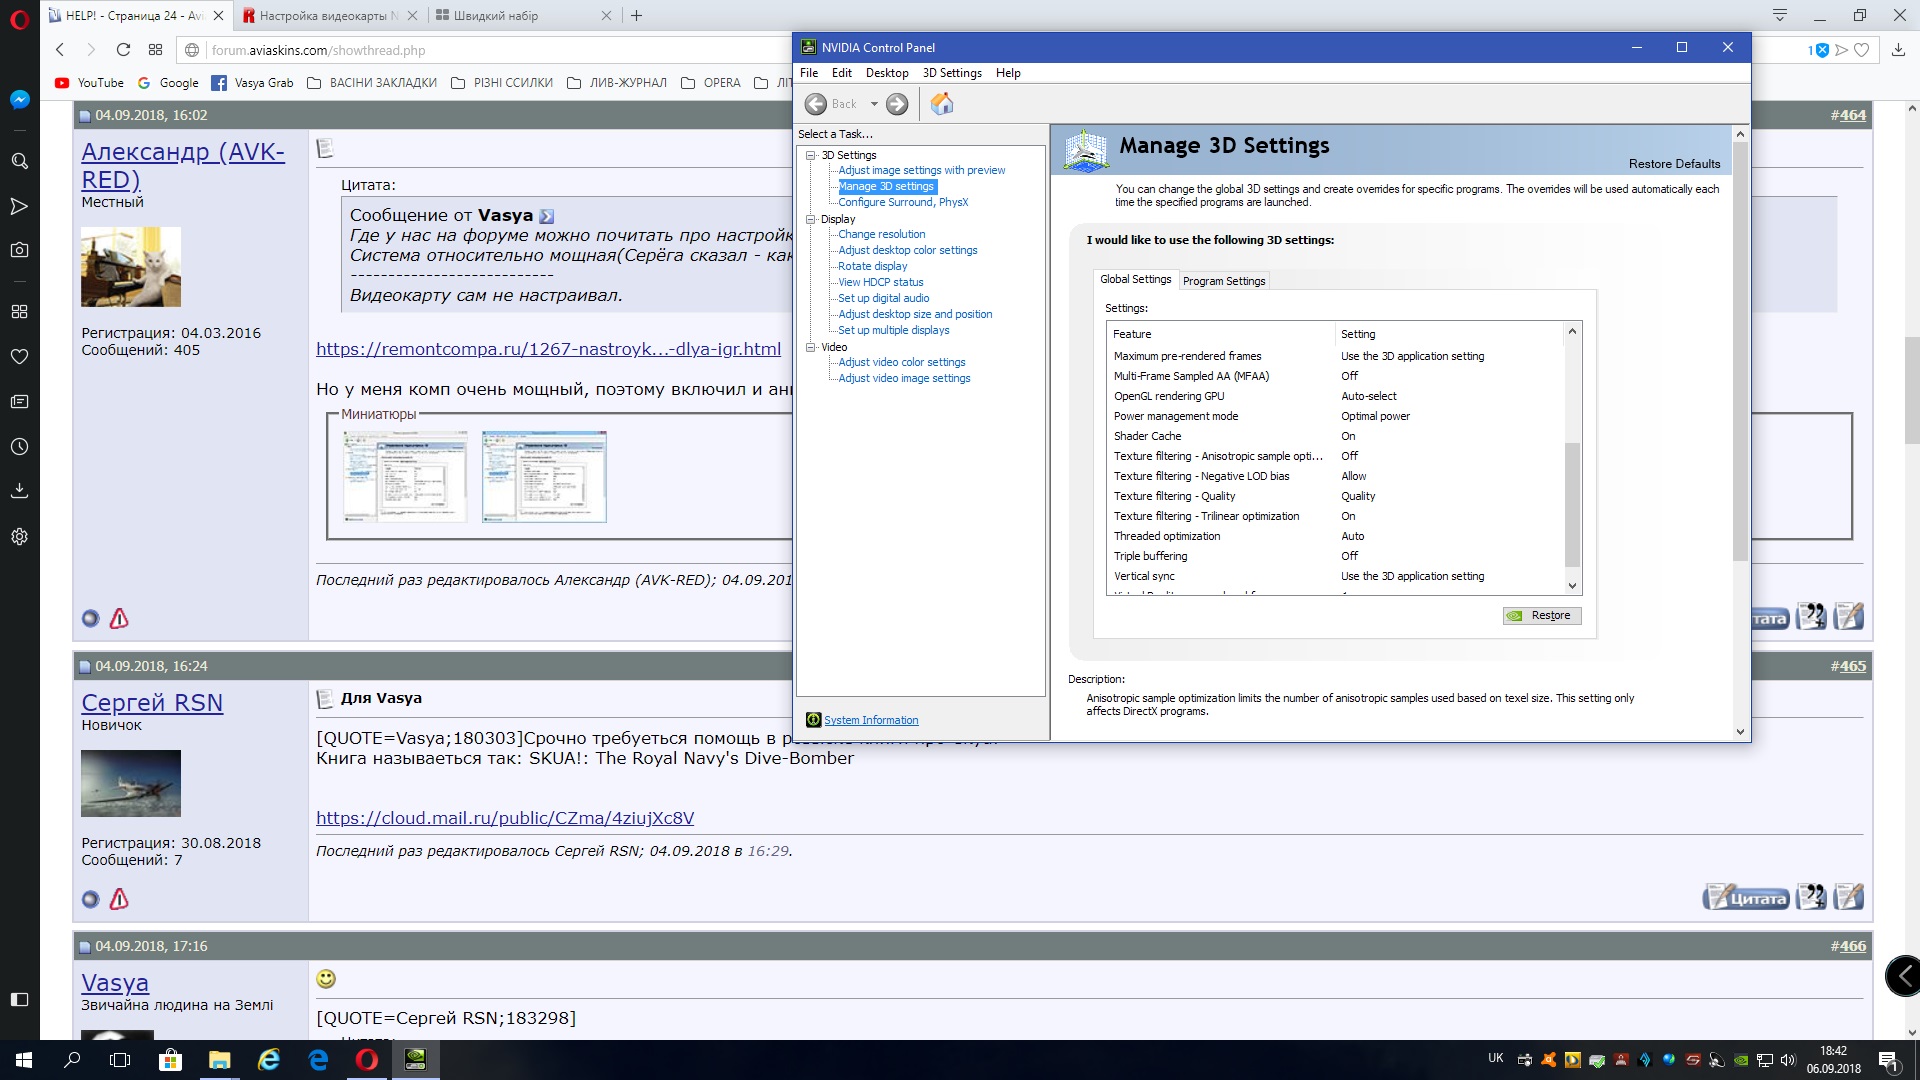Open Opera sidebar snapshot camera icon

19,250
